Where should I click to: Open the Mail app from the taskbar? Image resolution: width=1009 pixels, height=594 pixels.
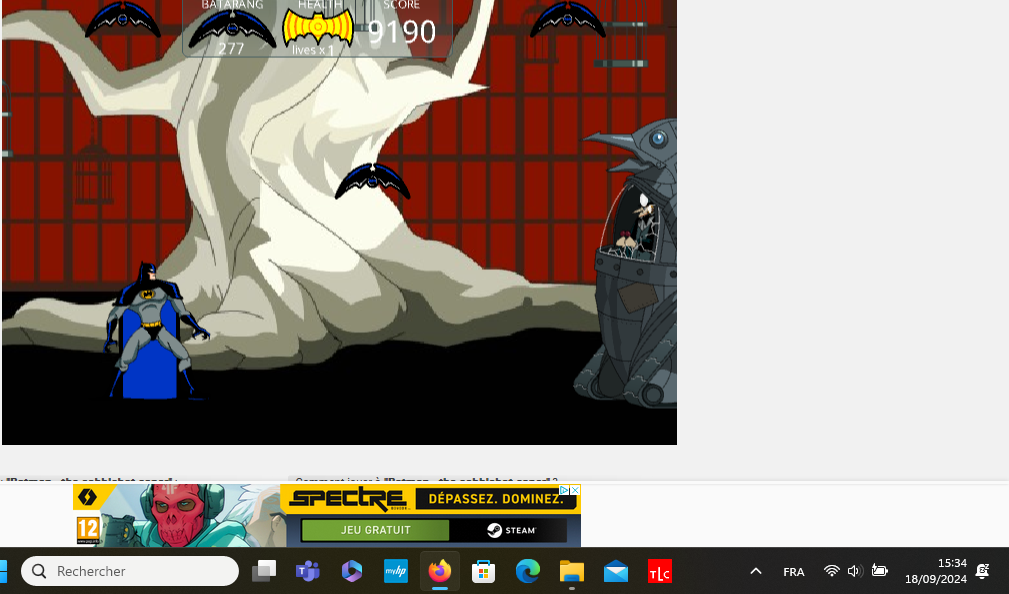pos(616,571)
